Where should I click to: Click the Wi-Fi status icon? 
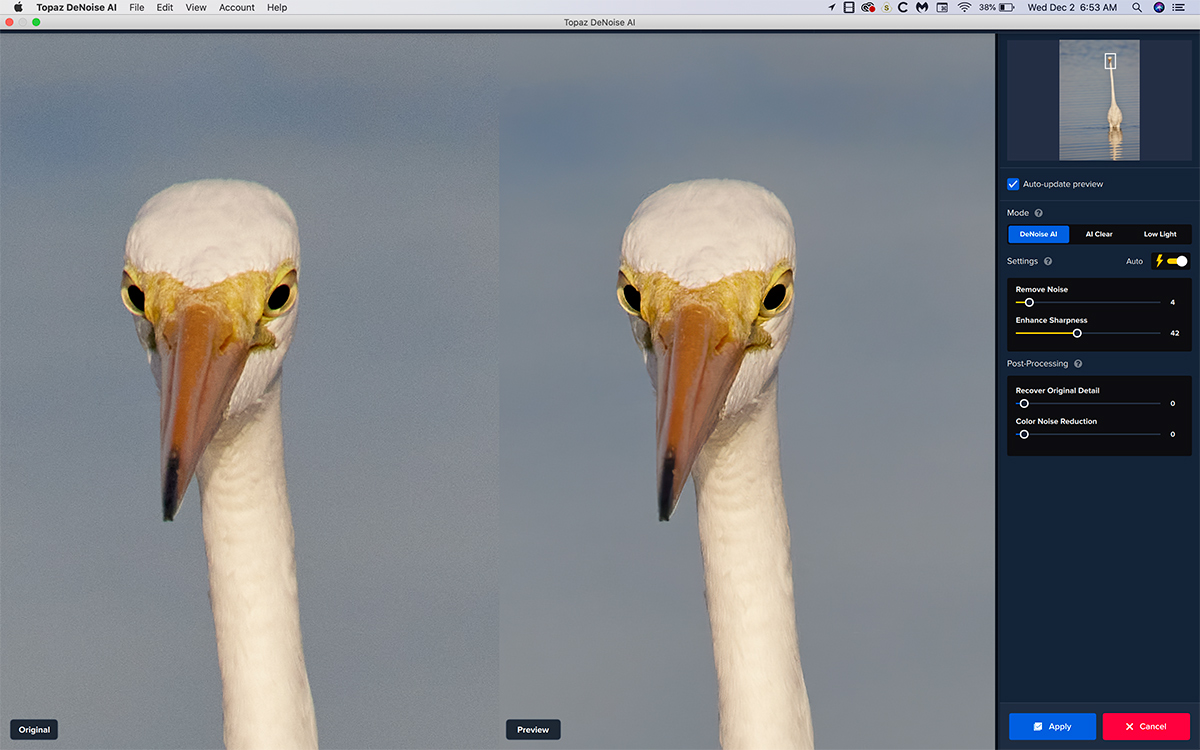pos(965,7)
